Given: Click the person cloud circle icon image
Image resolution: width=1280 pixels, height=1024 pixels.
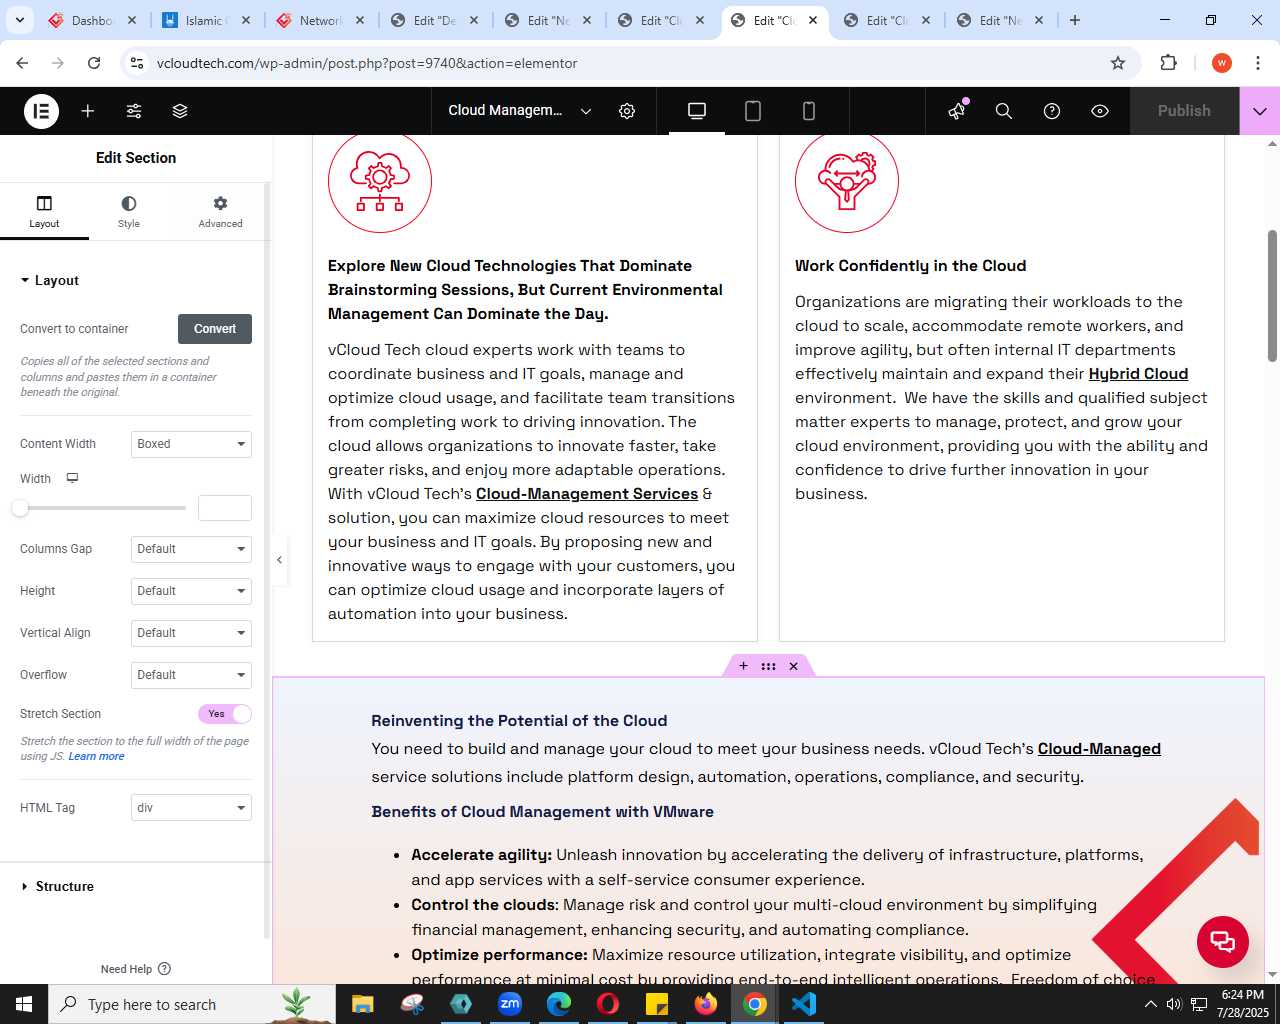Looking at the screenshot, I should pyautogui.click(x=847, y=183).
